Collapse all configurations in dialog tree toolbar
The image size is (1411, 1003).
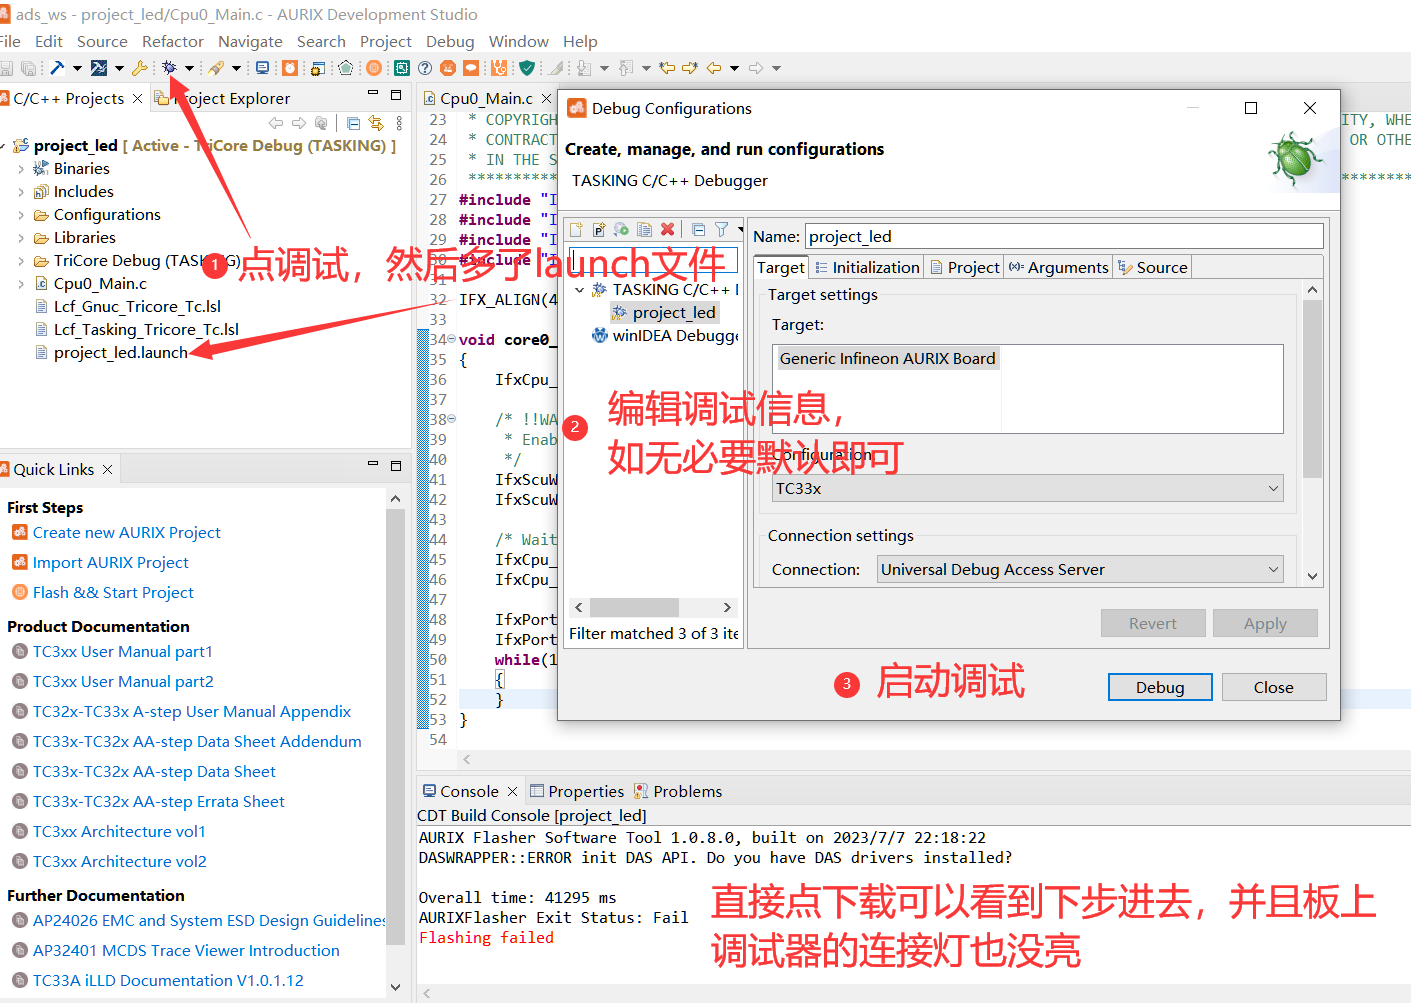click(x=698, y=230)
